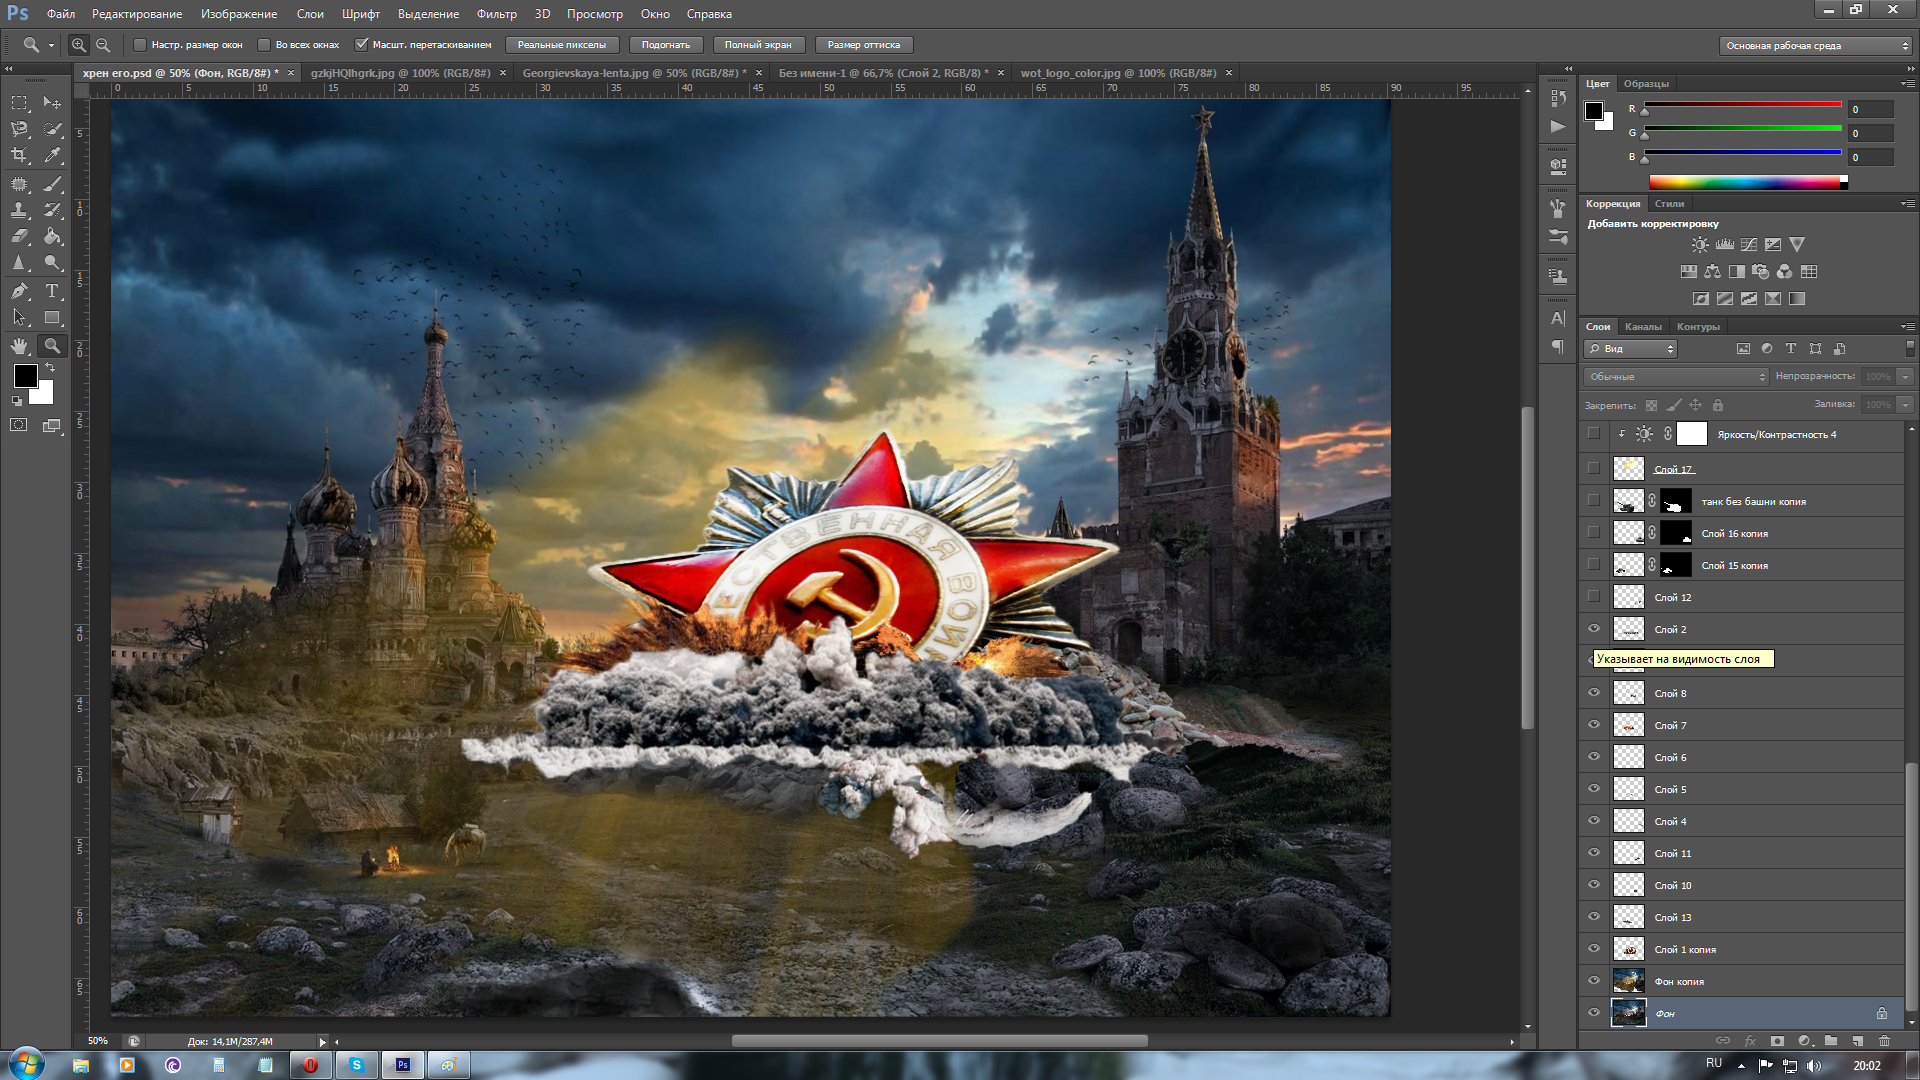Select the Hand tool
The height and width of the screenshot is (1080, 1920).
[x=19, y=346]
